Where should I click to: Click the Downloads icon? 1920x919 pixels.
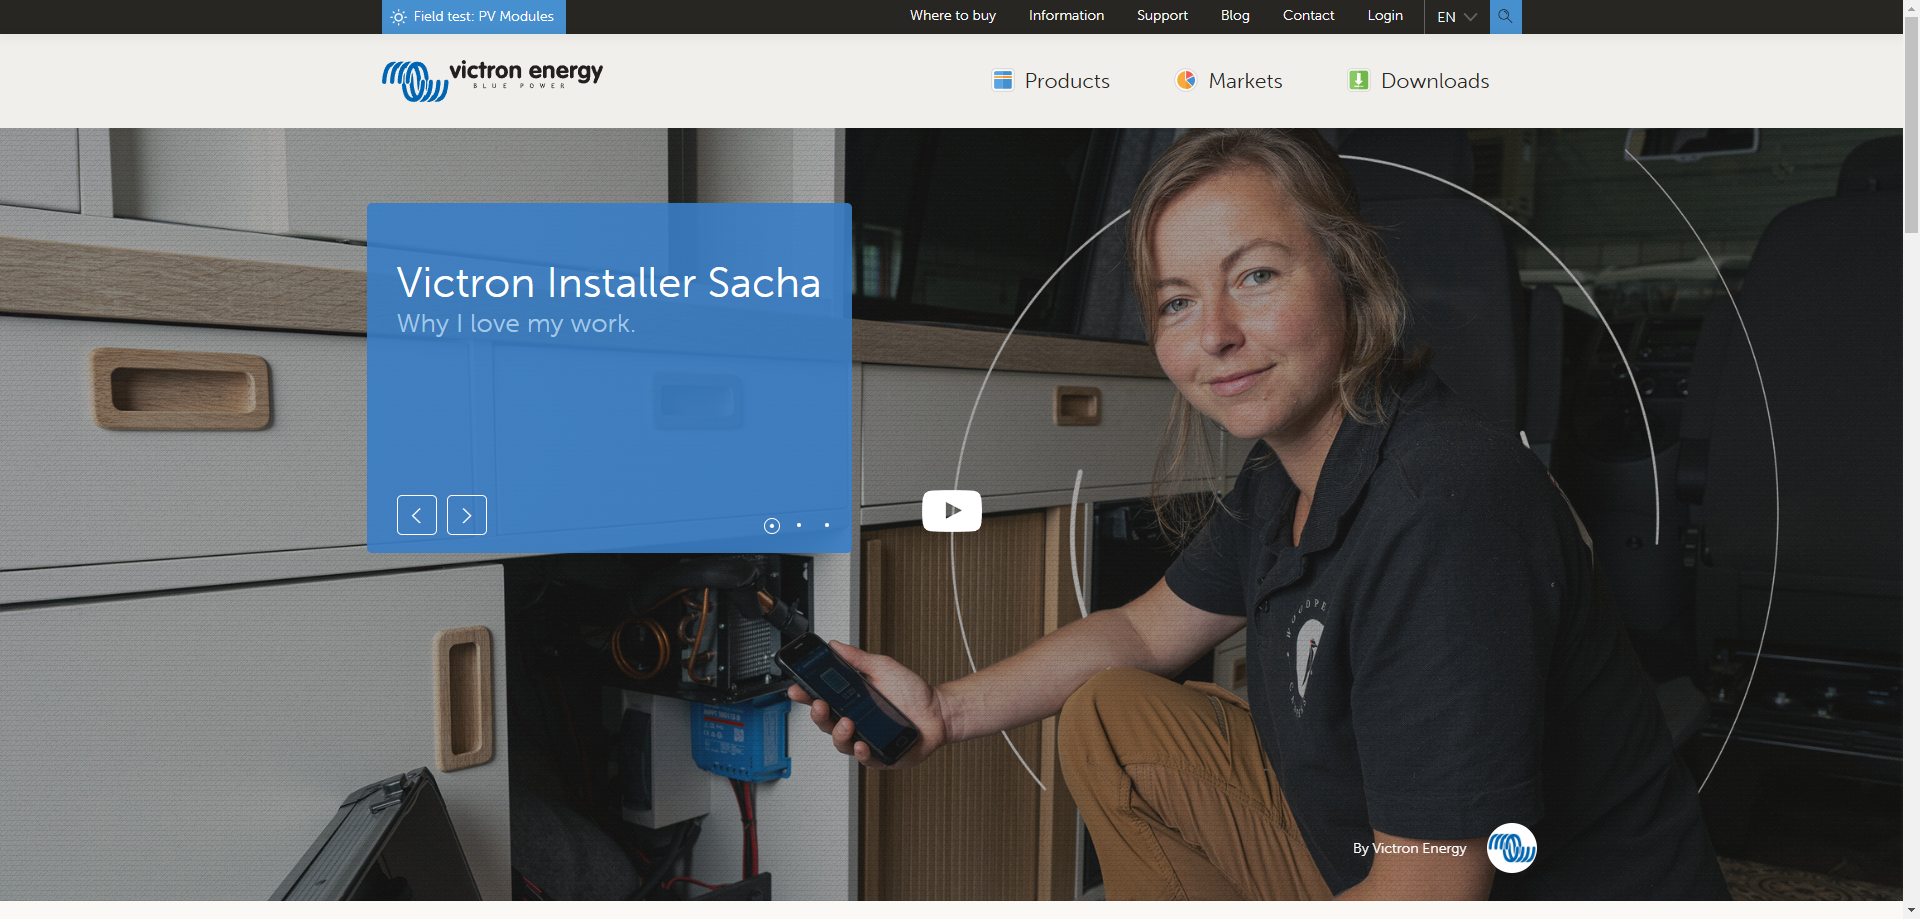[1358, 80]
